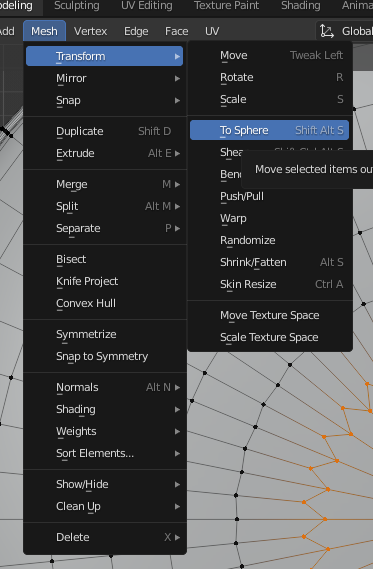Expand the Clean Up submenu
The height and width of the screenshot is (569, 373).
104,506
